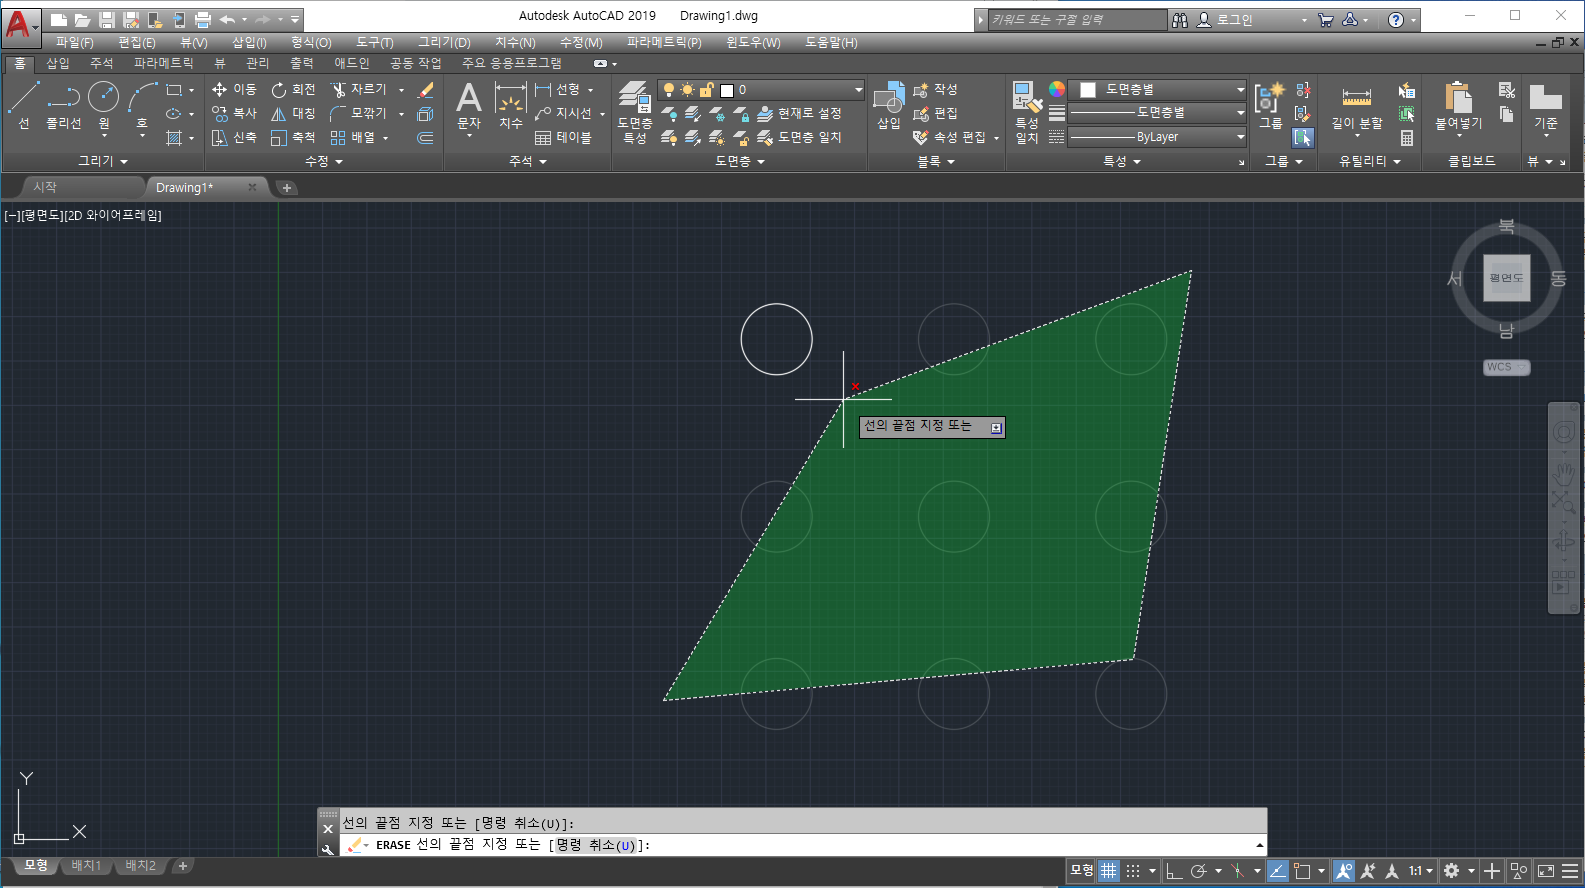Click Match Properties (특성 일치) tool
This screenshot has width=1585, height=888.
[1027, 112]
